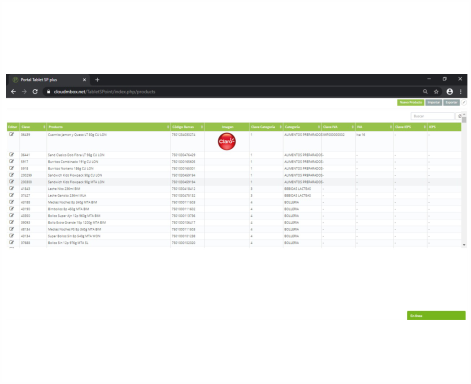The image size is (471, 384).
Task: Sort table by Categoría column
Action: point(302,127)
